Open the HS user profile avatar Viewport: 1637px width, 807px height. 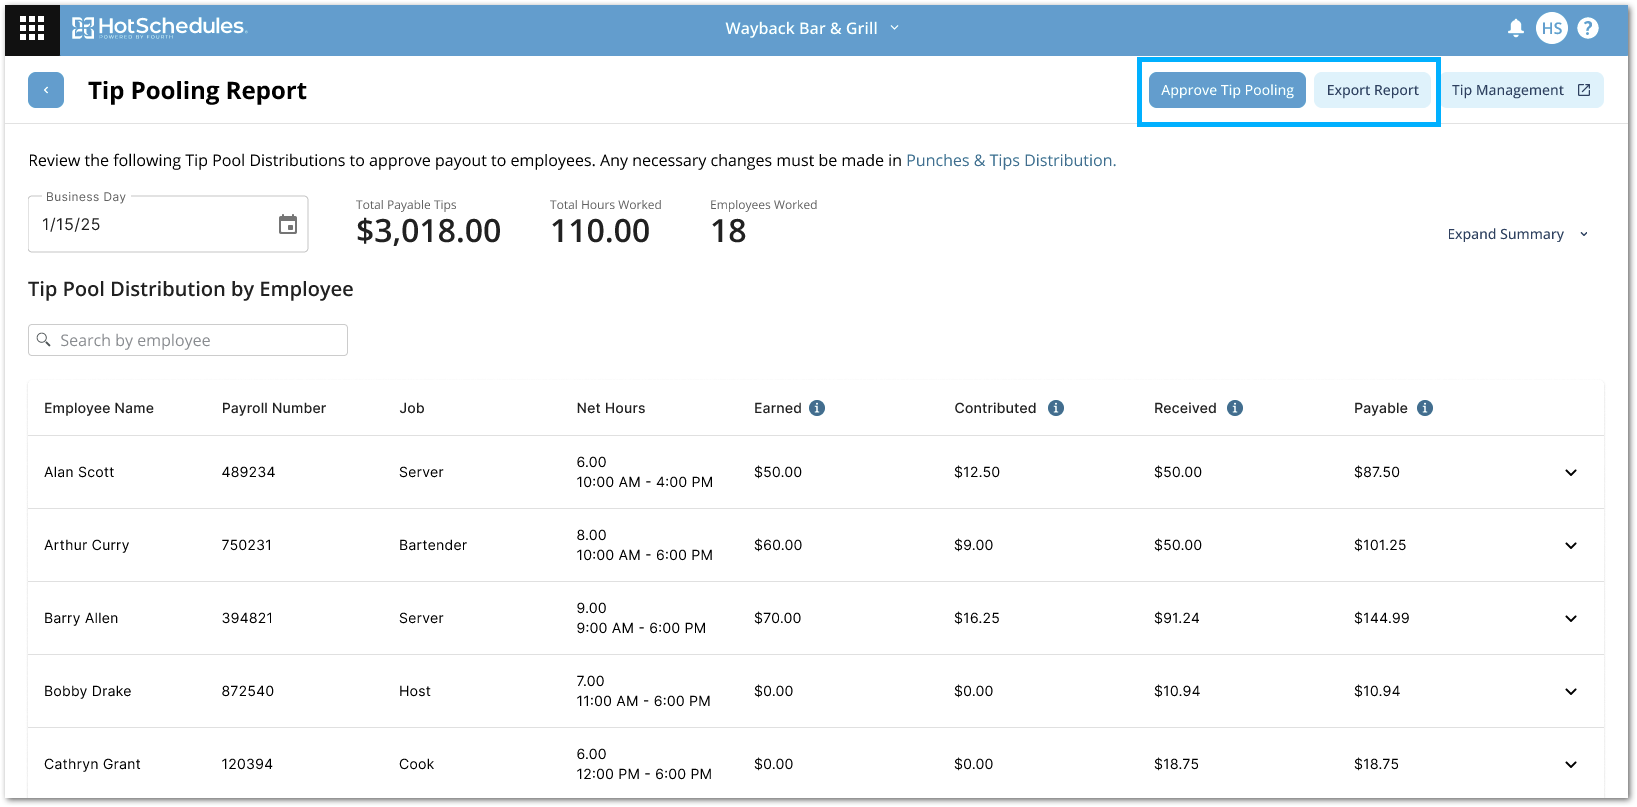[1551, 28]
